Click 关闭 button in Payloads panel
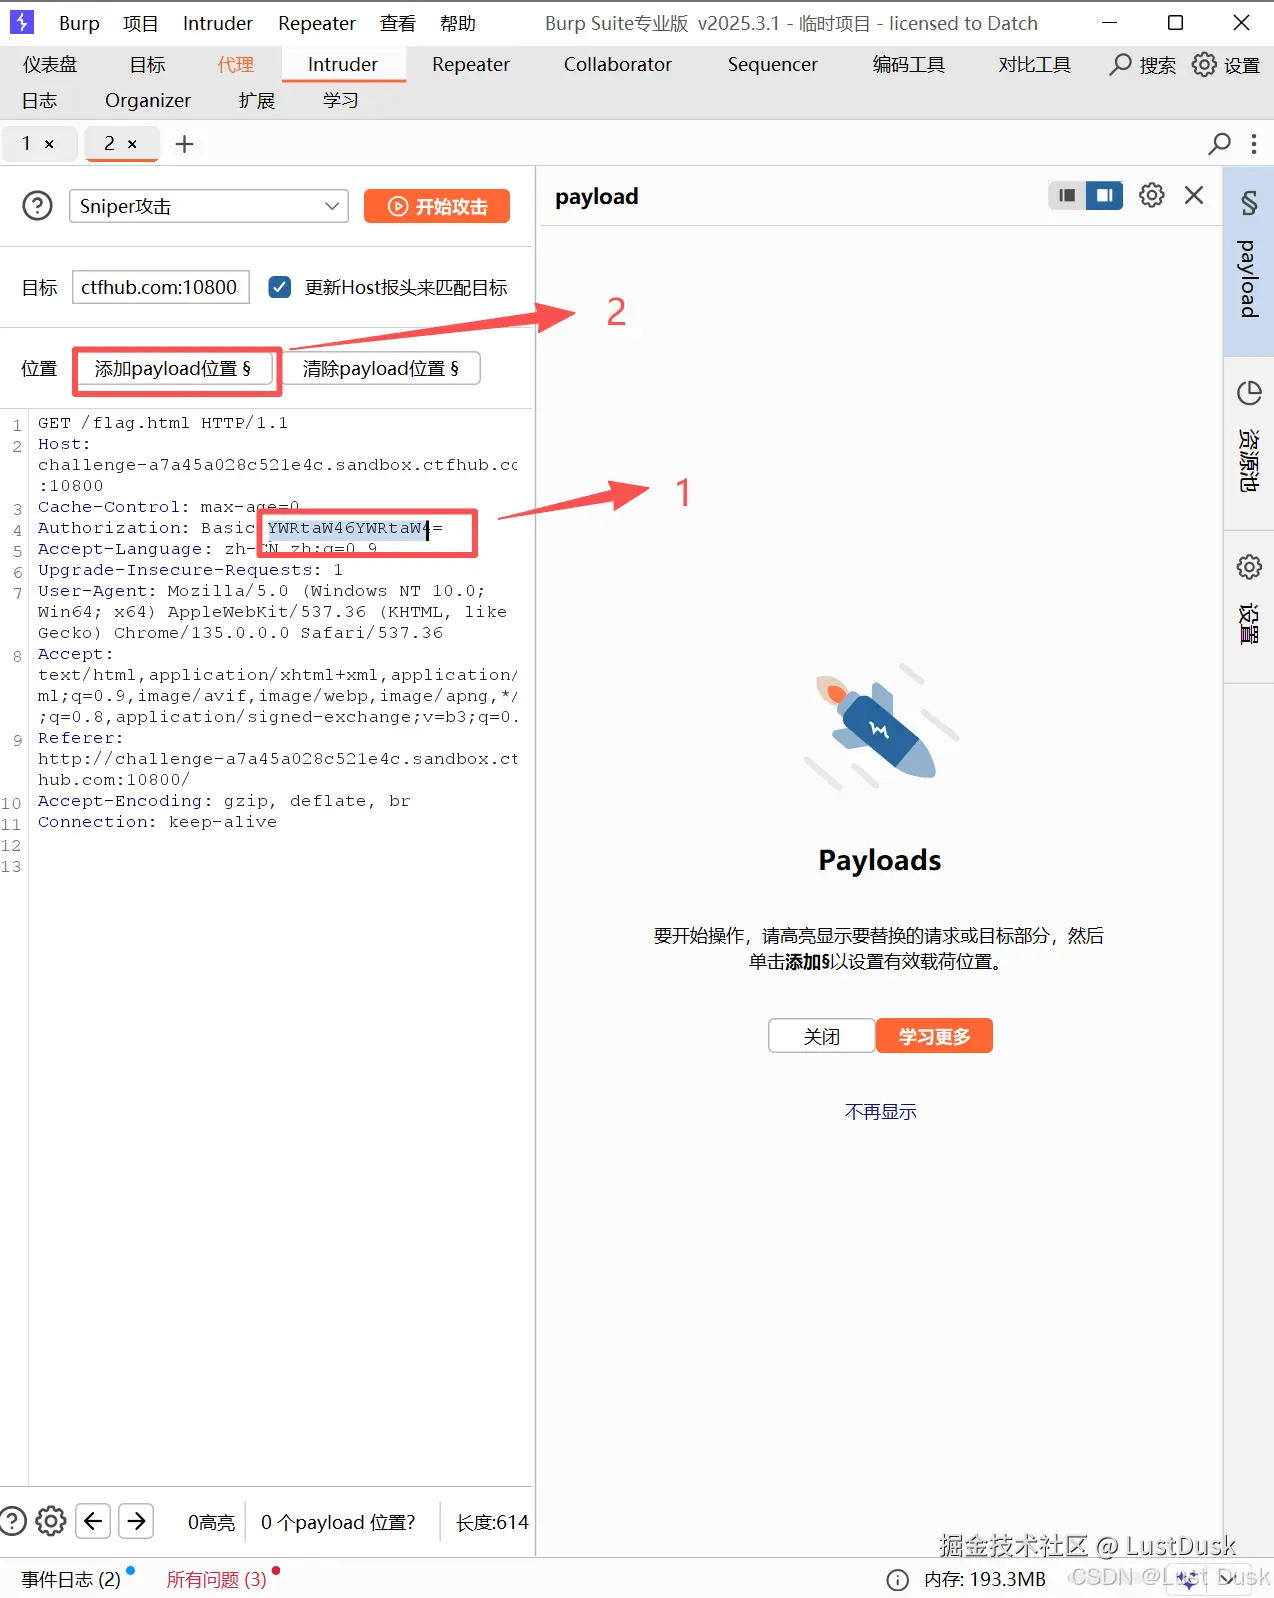The width and height of the screenshot is (1274, 1598). (822, 1036)
